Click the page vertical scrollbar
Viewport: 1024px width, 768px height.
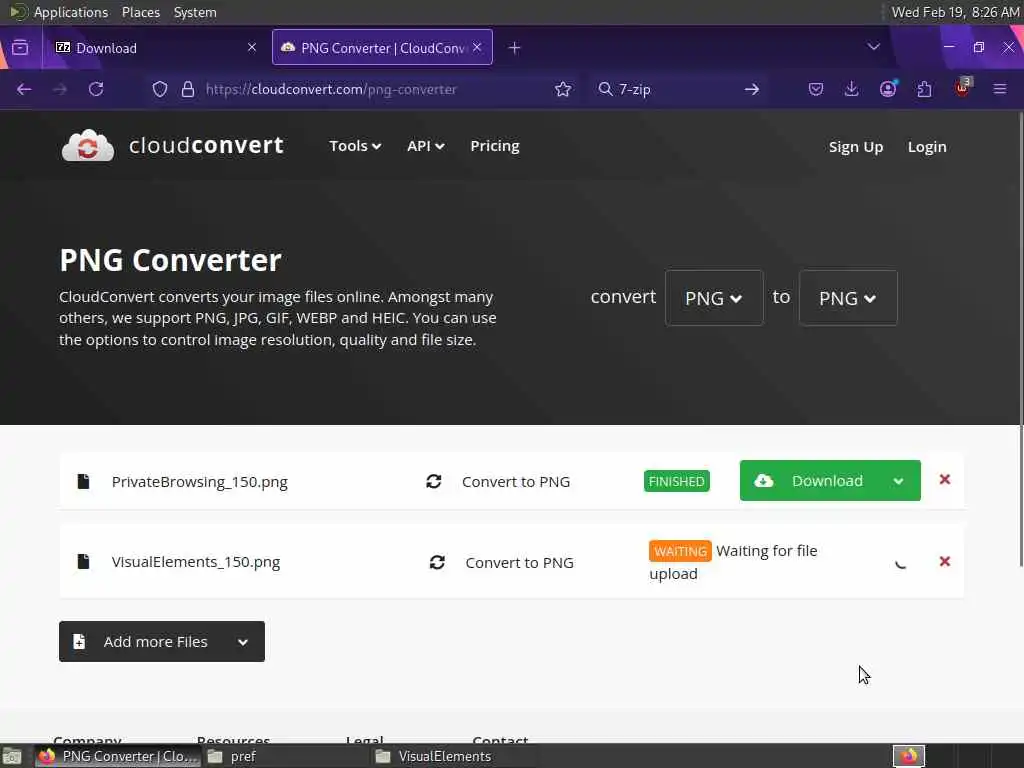(1019, 340)
